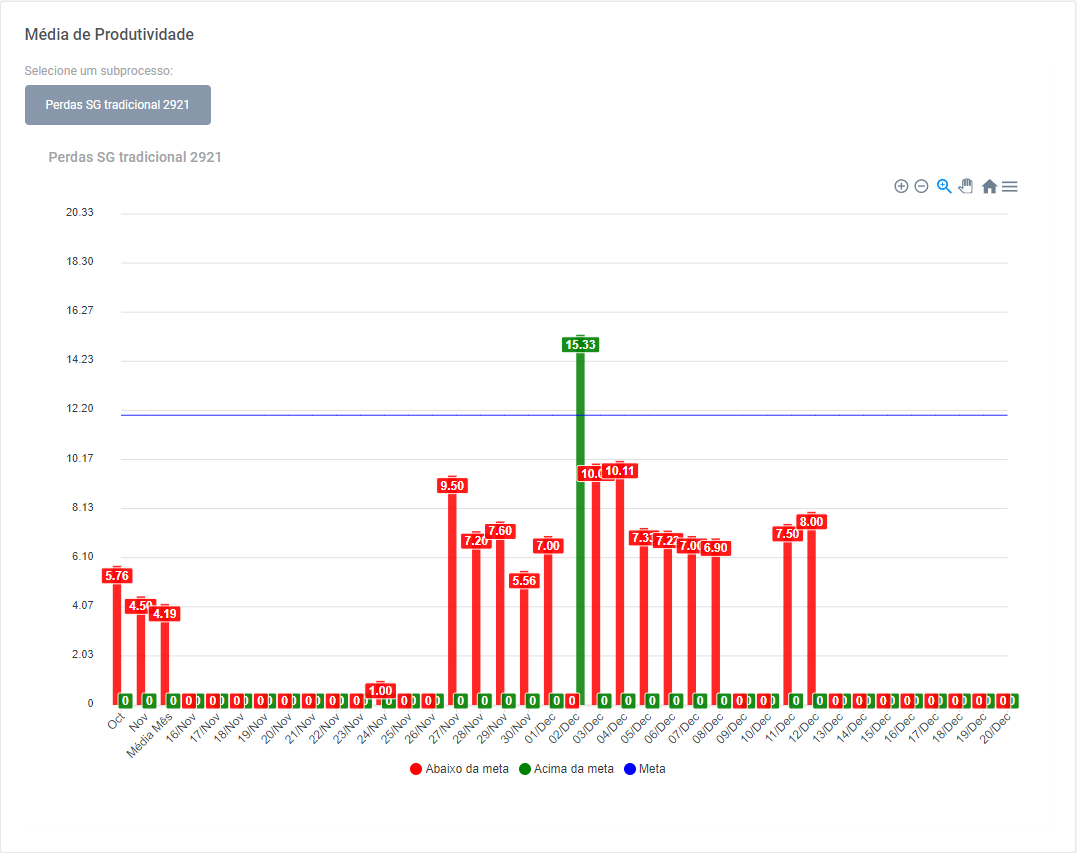Select the 1.00 data label
Image resolution: width=1077 pixels, height=853 pixels.
point(380,691)
